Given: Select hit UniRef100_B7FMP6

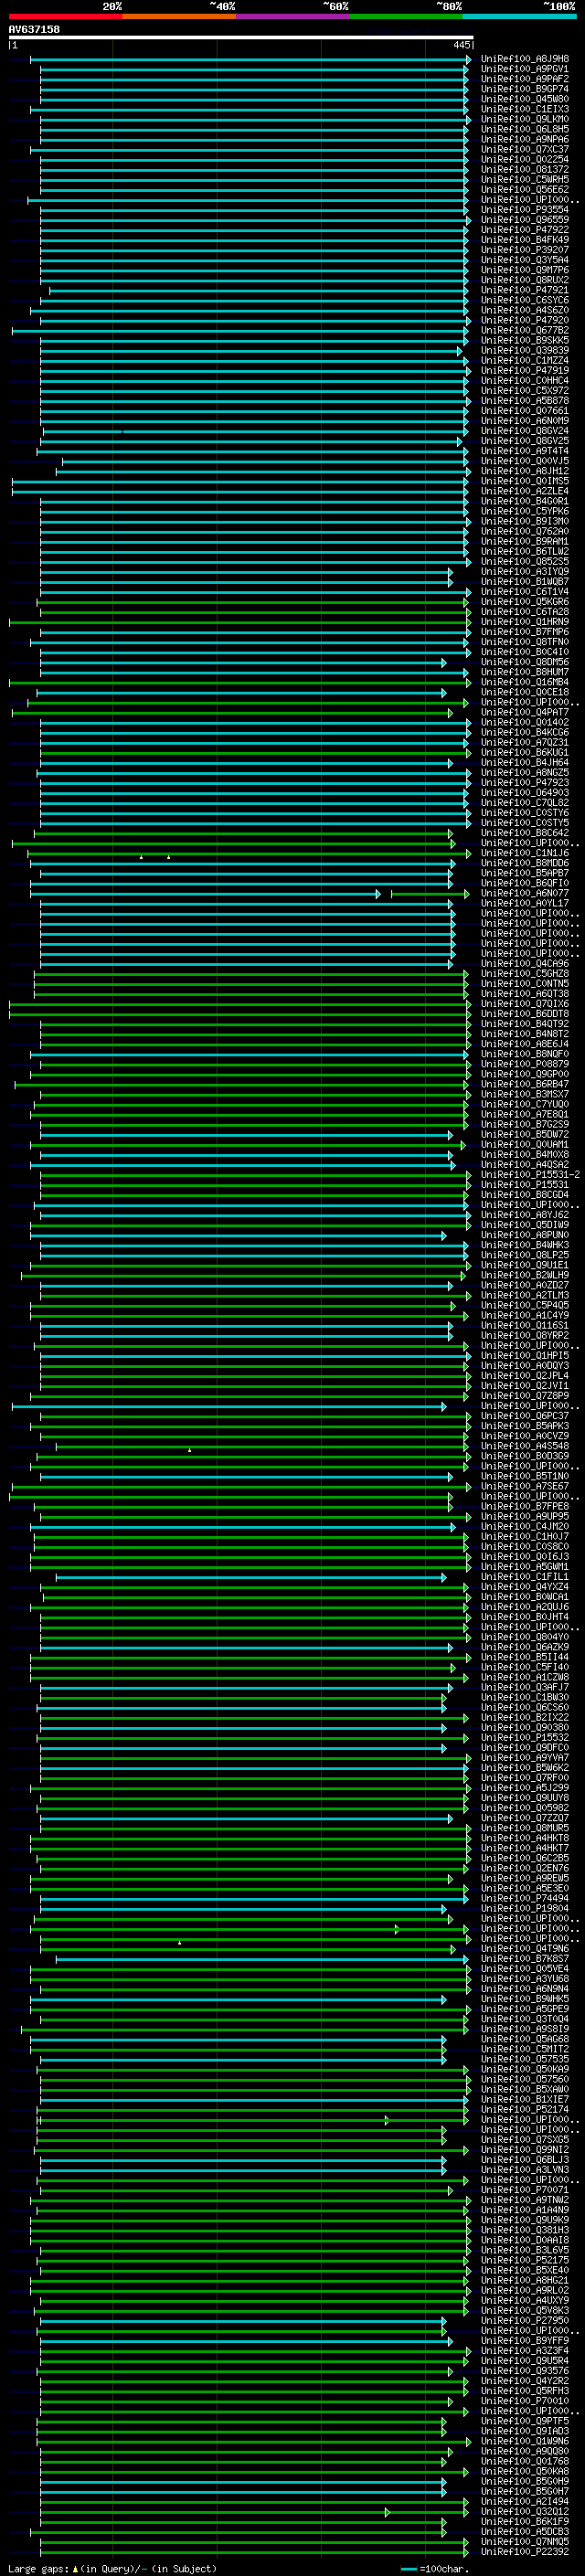Looking at the screenshot, I should 525,632.
